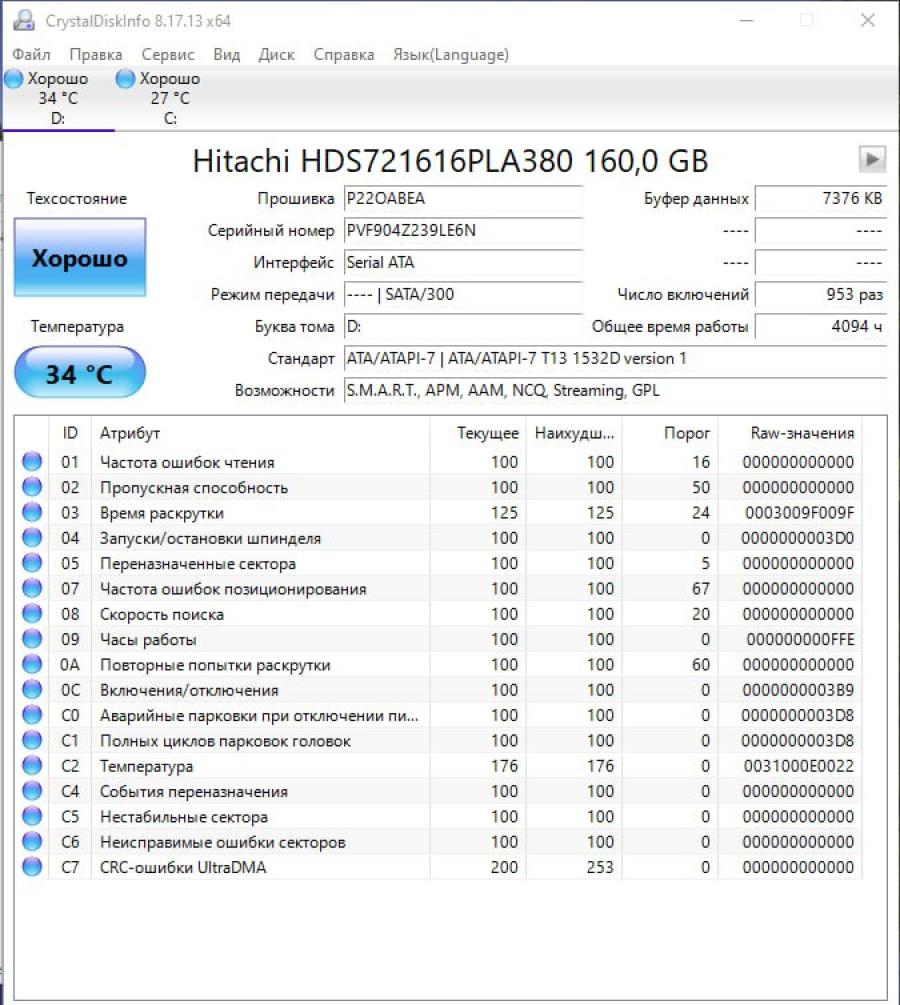Click the status icon for "CRC-ошибки UltraDMA"
900x1005 pixels.
coord(31,867)
